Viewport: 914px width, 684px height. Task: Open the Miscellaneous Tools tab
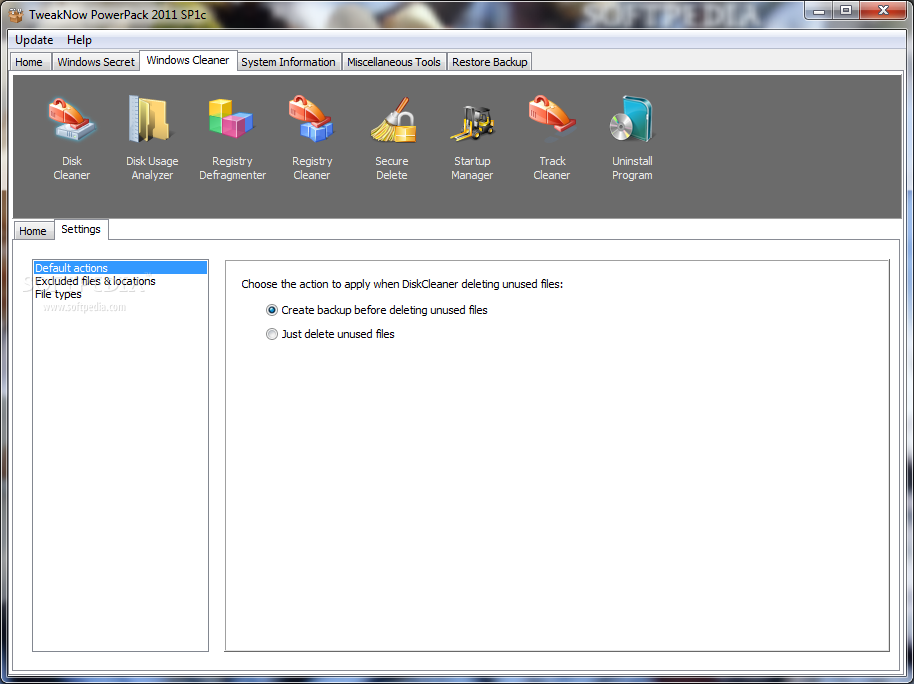tap(394, 62)
